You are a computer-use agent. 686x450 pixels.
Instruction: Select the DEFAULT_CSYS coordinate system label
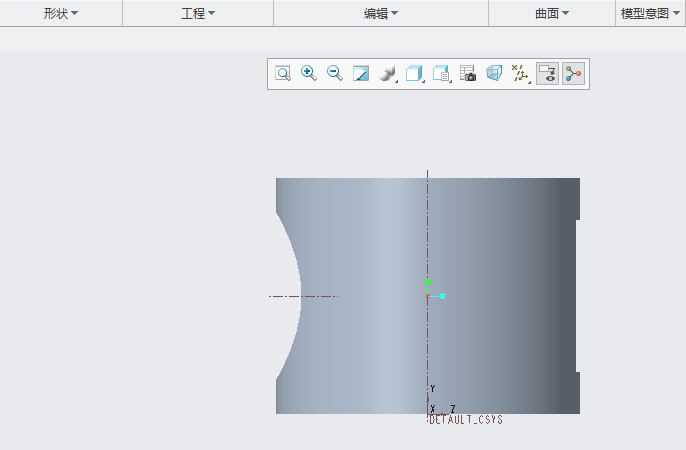(465, 420)
